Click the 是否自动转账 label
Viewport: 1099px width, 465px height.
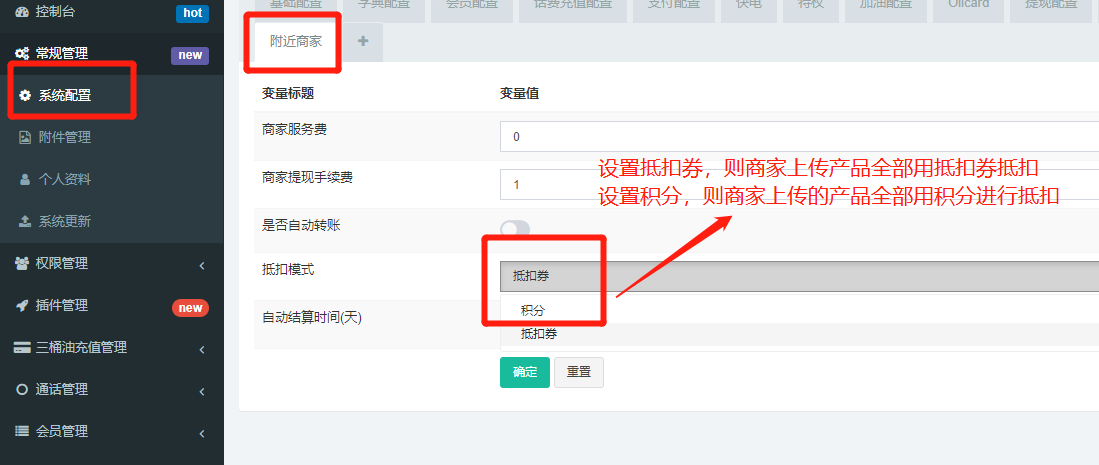coord(301,225)
